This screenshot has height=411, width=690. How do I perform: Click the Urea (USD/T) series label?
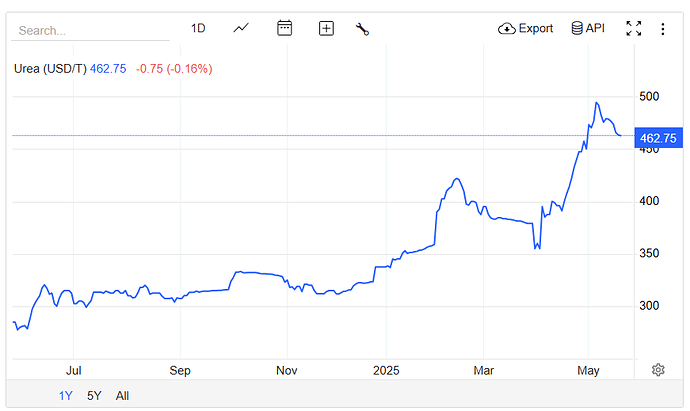49,68
